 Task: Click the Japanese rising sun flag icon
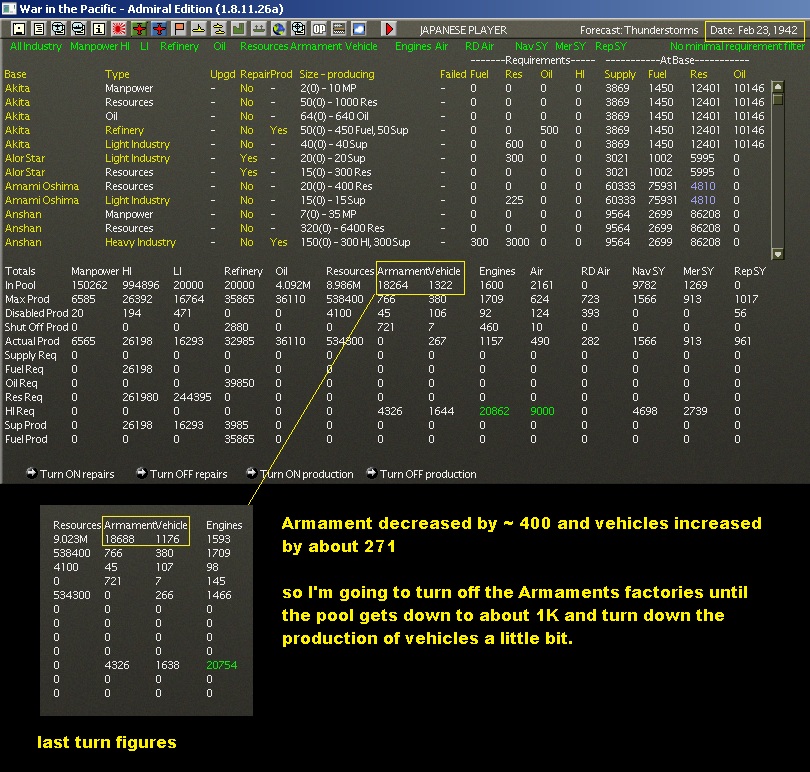(x=119, y=29)
